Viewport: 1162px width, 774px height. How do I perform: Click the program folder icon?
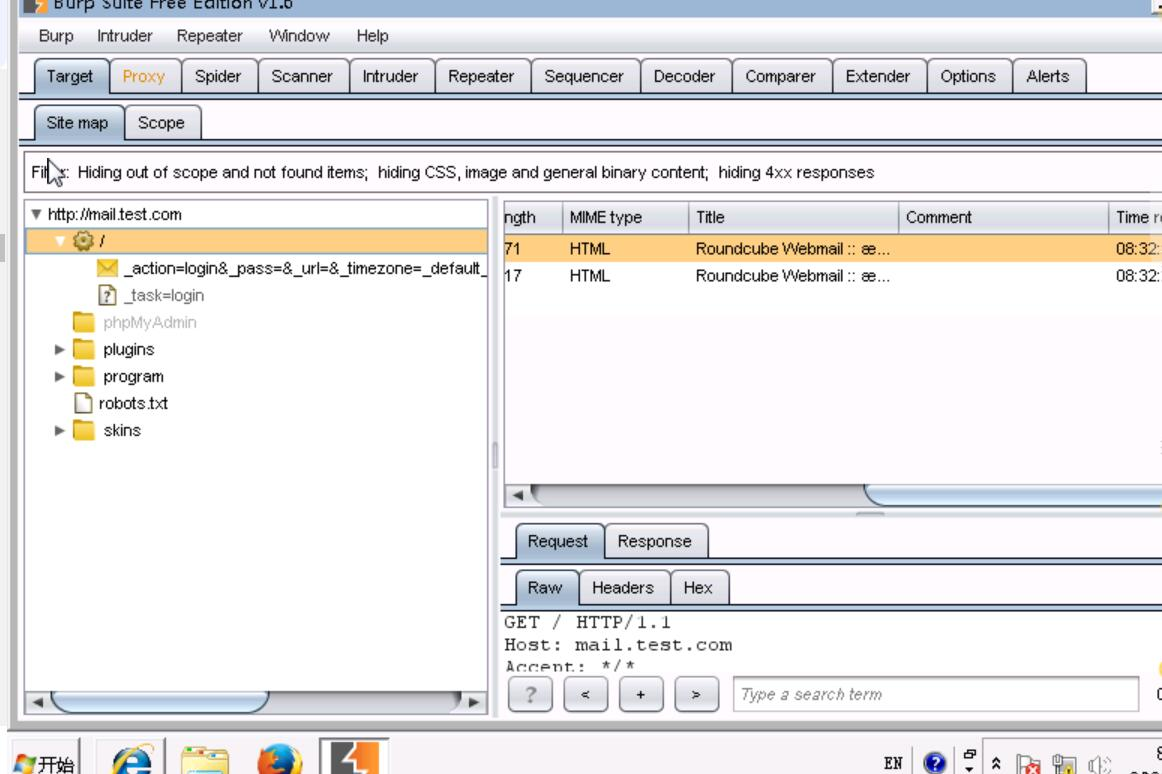click(x=84, y=376)
